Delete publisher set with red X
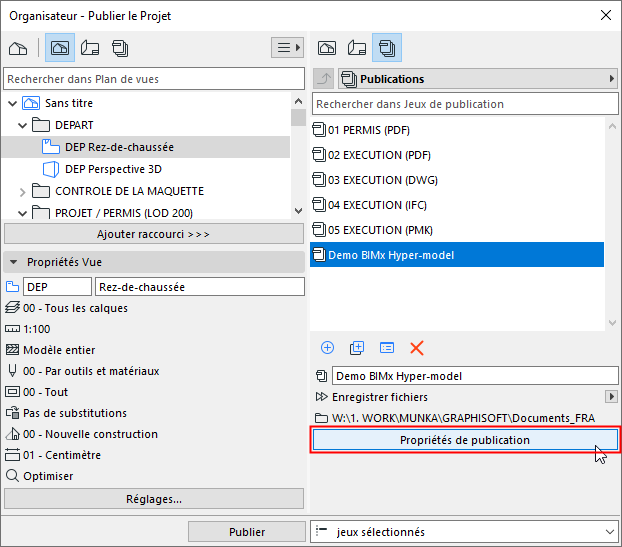The height and width of the screenshot is (547, 622). (417, 348)
